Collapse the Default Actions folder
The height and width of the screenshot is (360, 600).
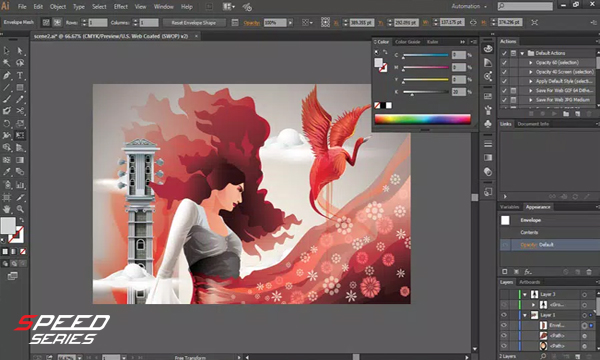[x=522, y=53]
